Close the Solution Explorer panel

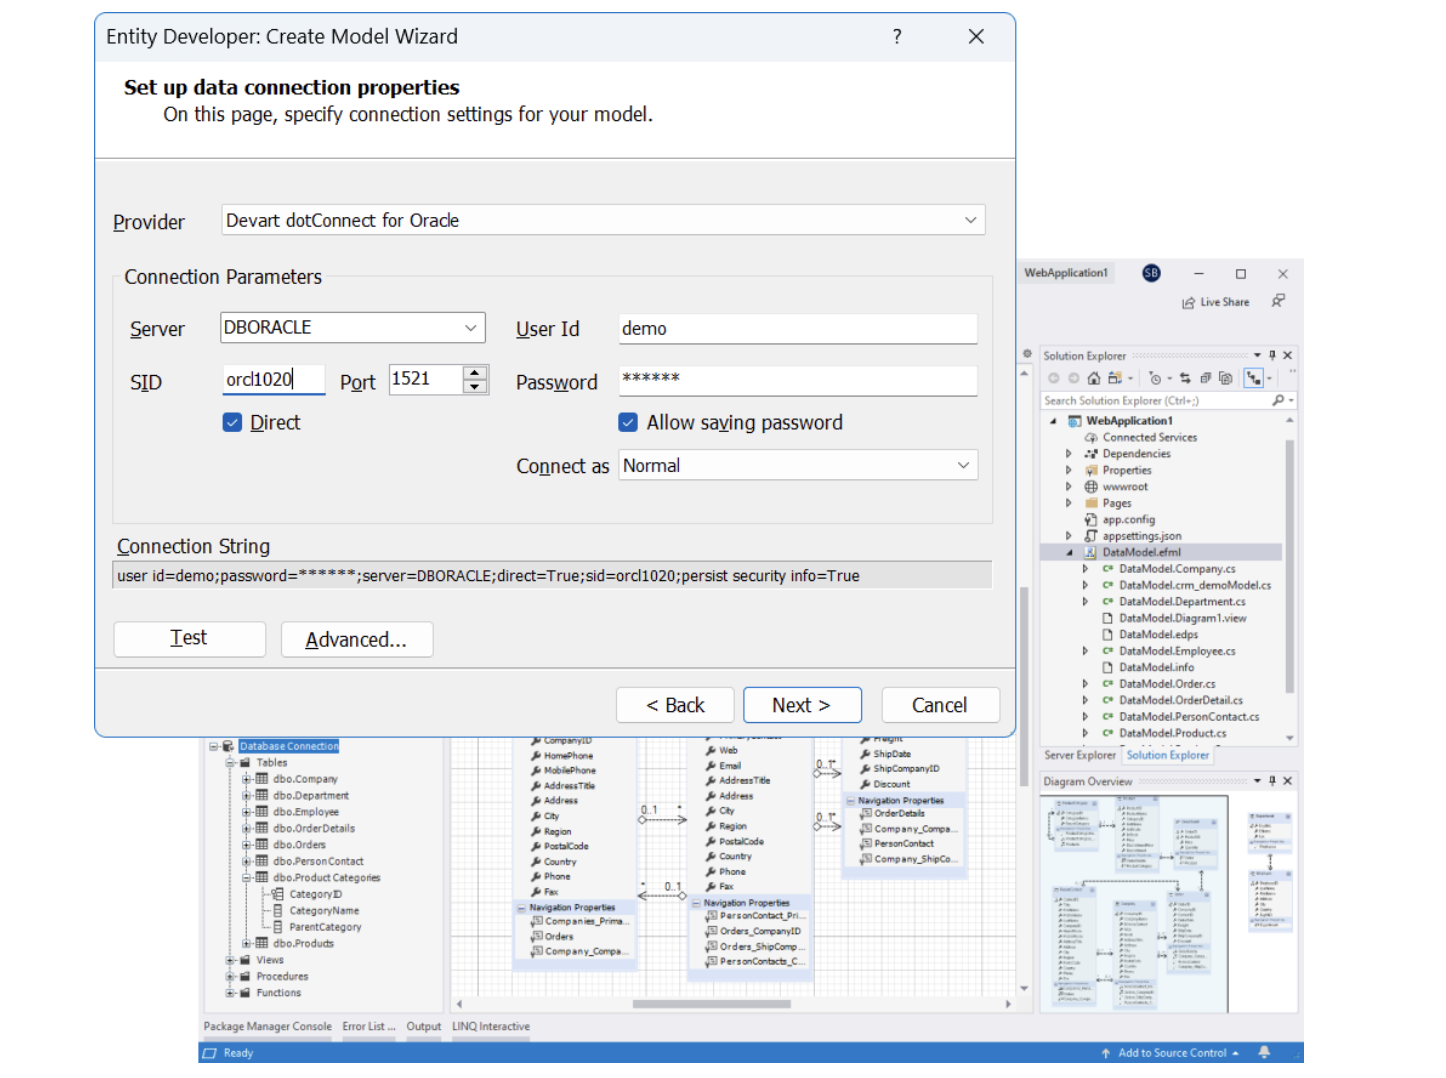1288,355
